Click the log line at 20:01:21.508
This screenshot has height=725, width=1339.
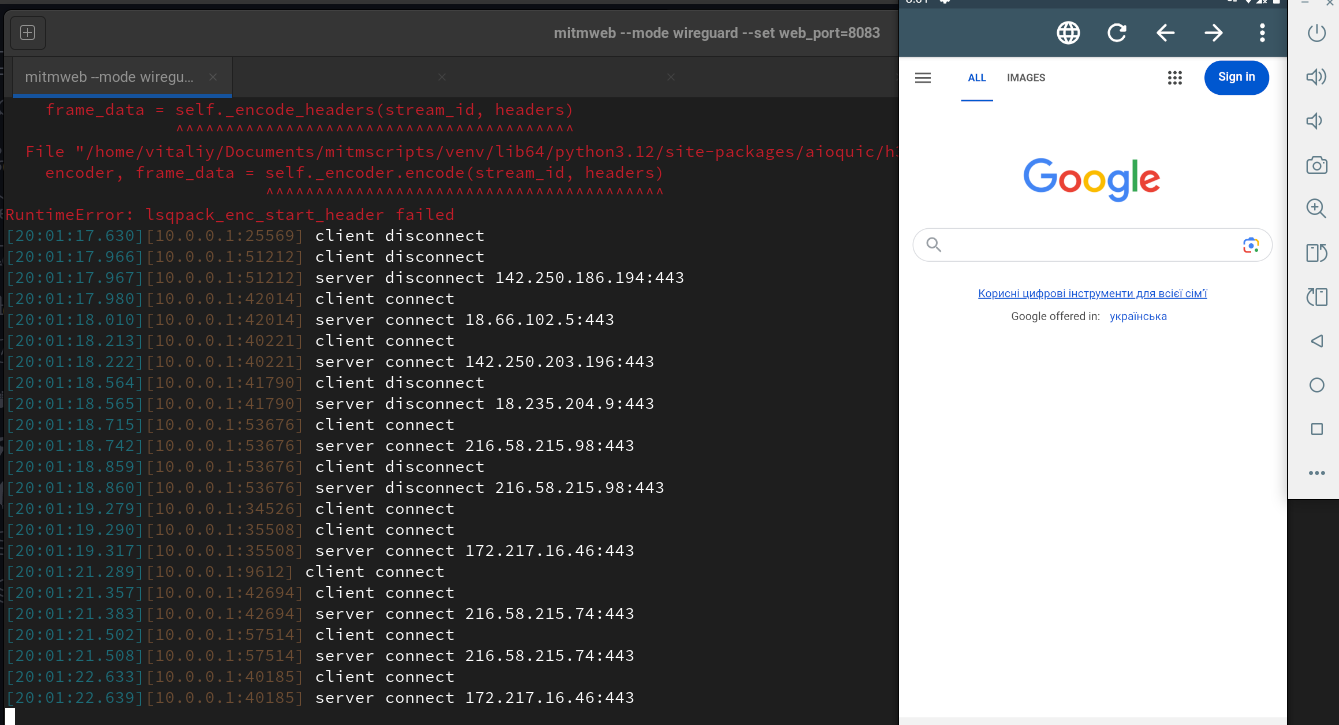[x=320, y=656]
